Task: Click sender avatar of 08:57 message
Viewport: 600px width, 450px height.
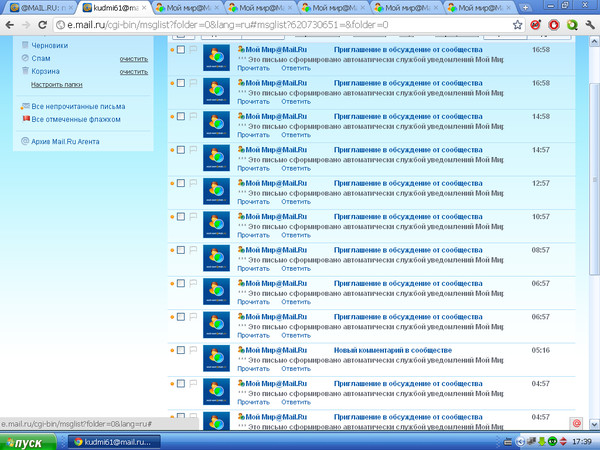Action: point(216,258)
